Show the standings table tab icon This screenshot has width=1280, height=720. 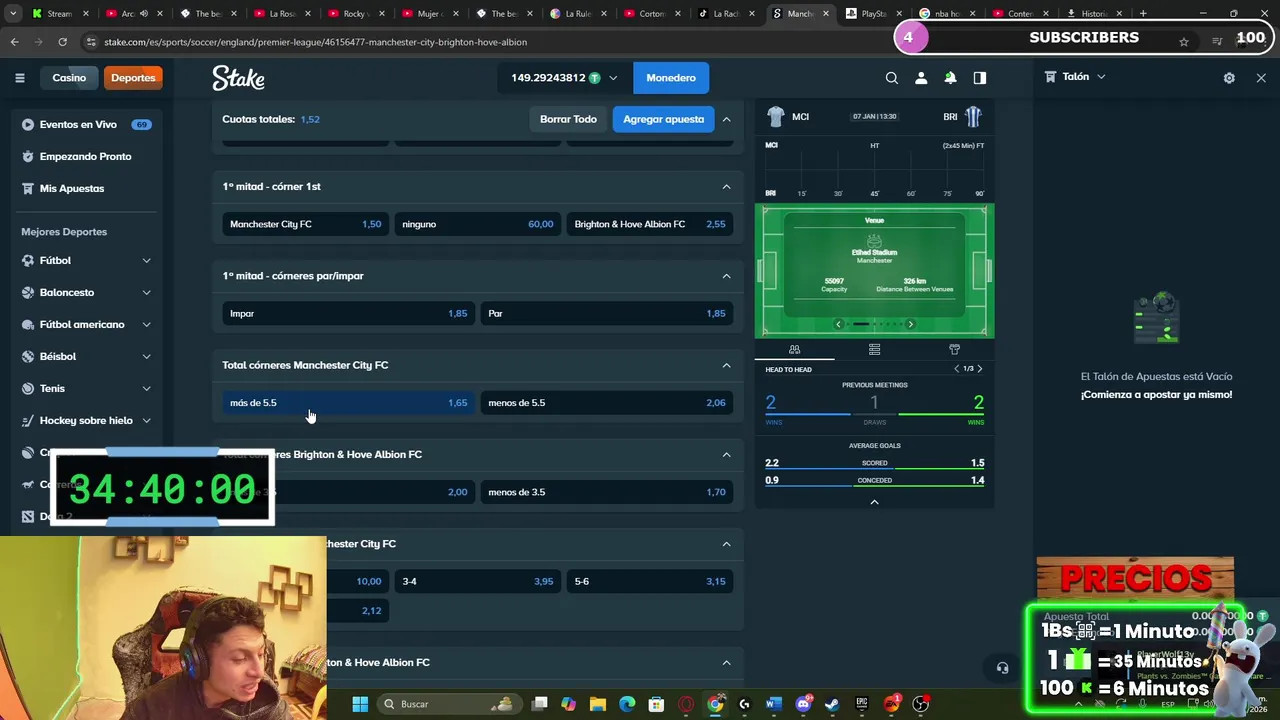pos(874,350)
